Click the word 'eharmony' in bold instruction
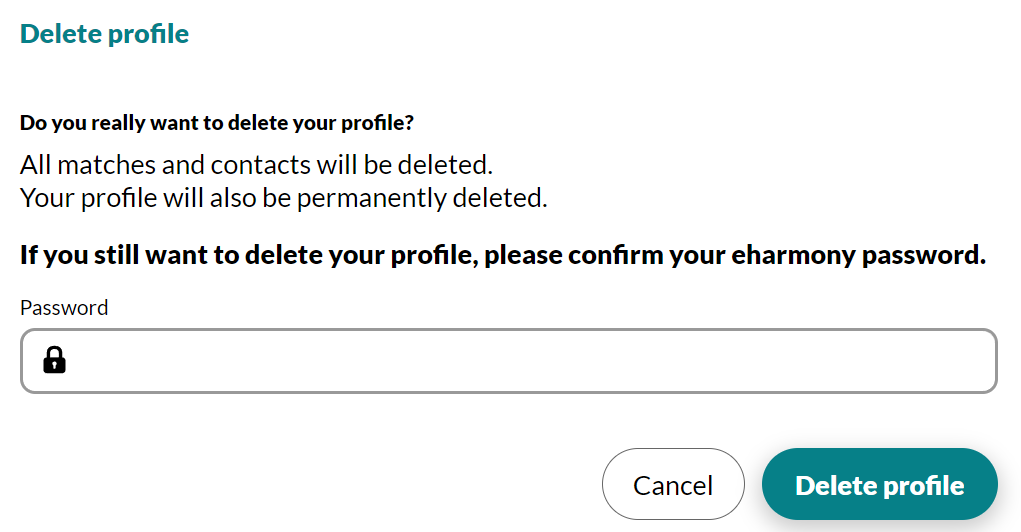Image resolution: width=1021 pixels, height=532 pixels. click(793, 255)
